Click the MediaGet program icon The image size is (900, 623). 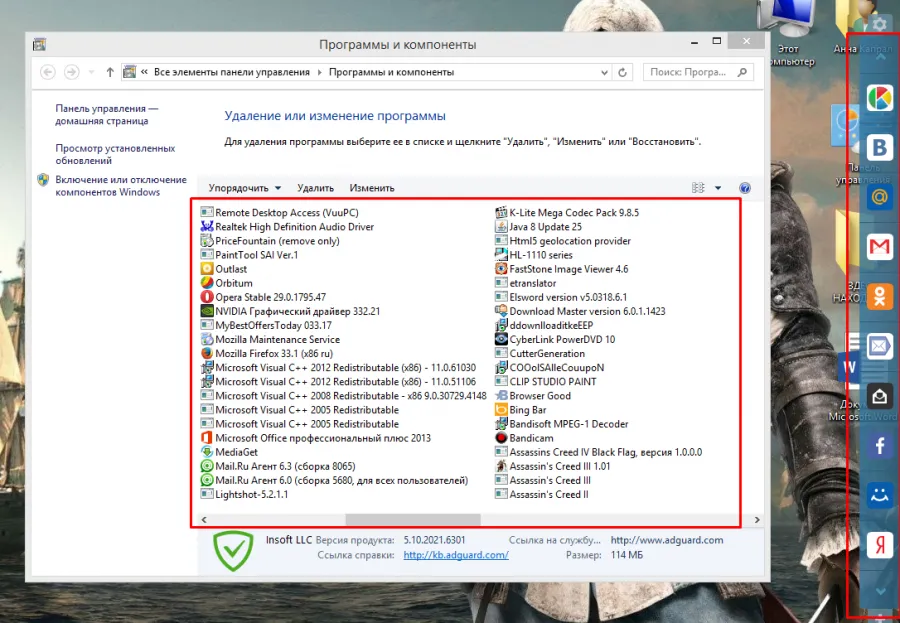coord(207,452)
